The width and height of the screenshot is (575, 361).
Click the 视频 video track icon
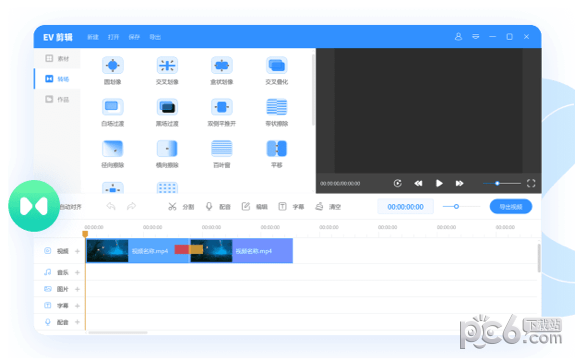click(x=48, y=251)
